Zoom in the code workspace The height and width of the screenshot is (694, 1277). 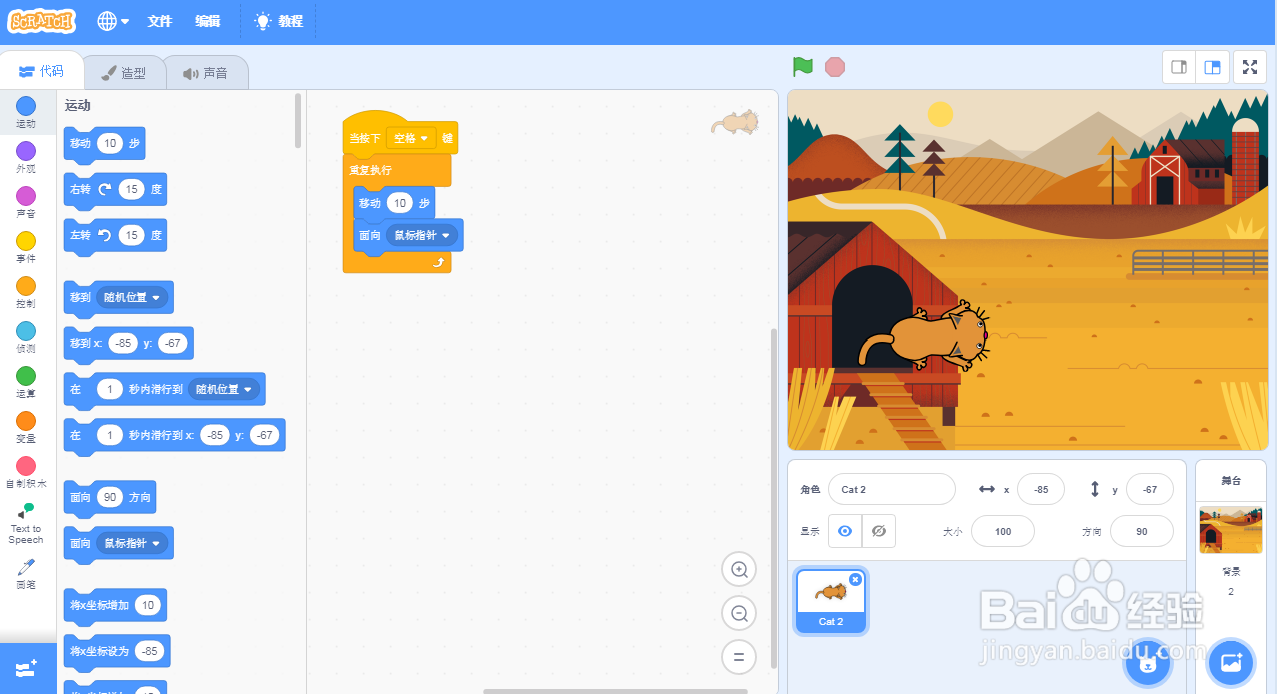click(x=739, y=570)
